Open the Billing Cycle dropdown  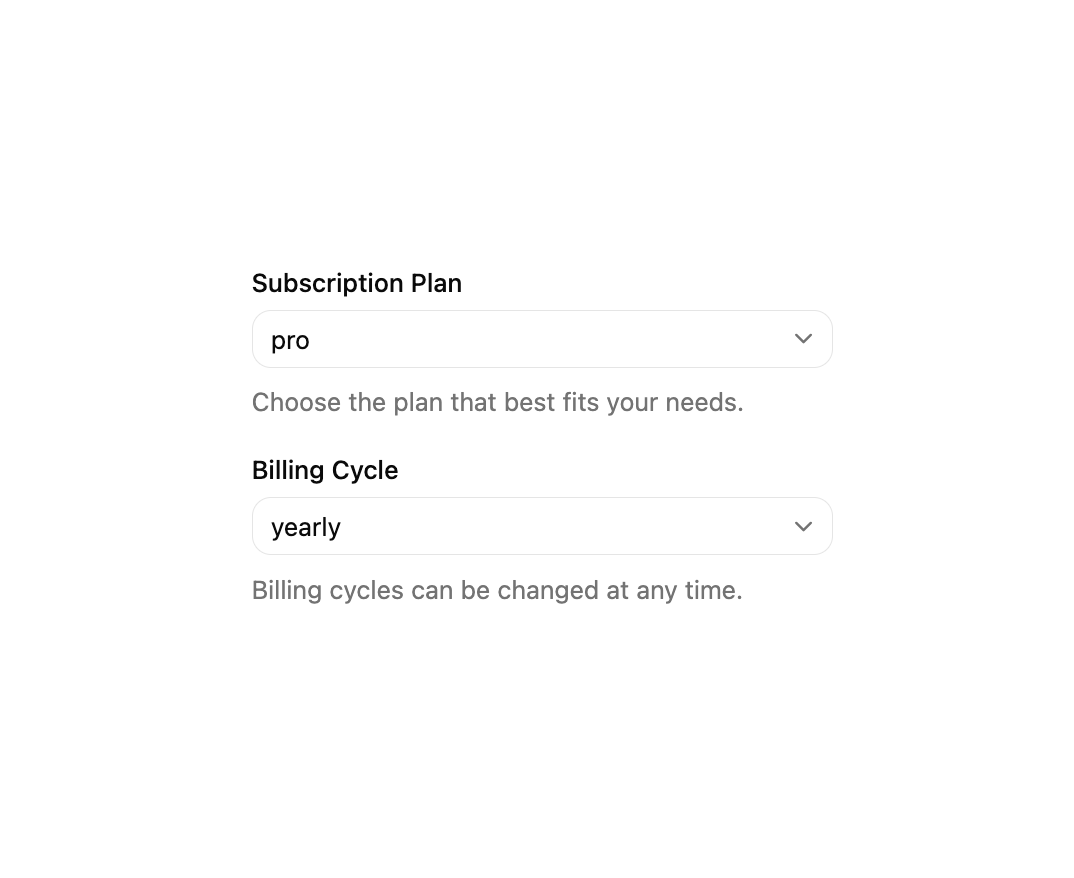click(542, 526)
